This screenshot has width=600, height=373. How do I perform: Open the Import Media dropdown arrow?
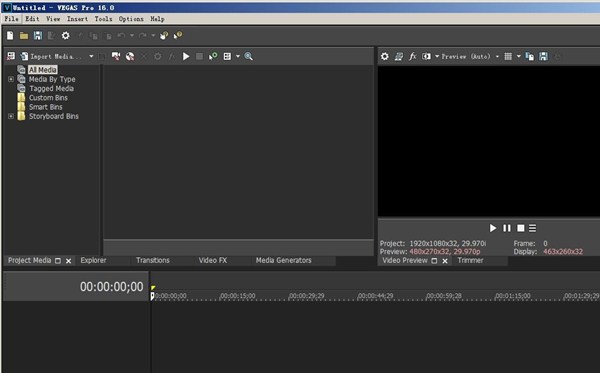click(91, 57)
